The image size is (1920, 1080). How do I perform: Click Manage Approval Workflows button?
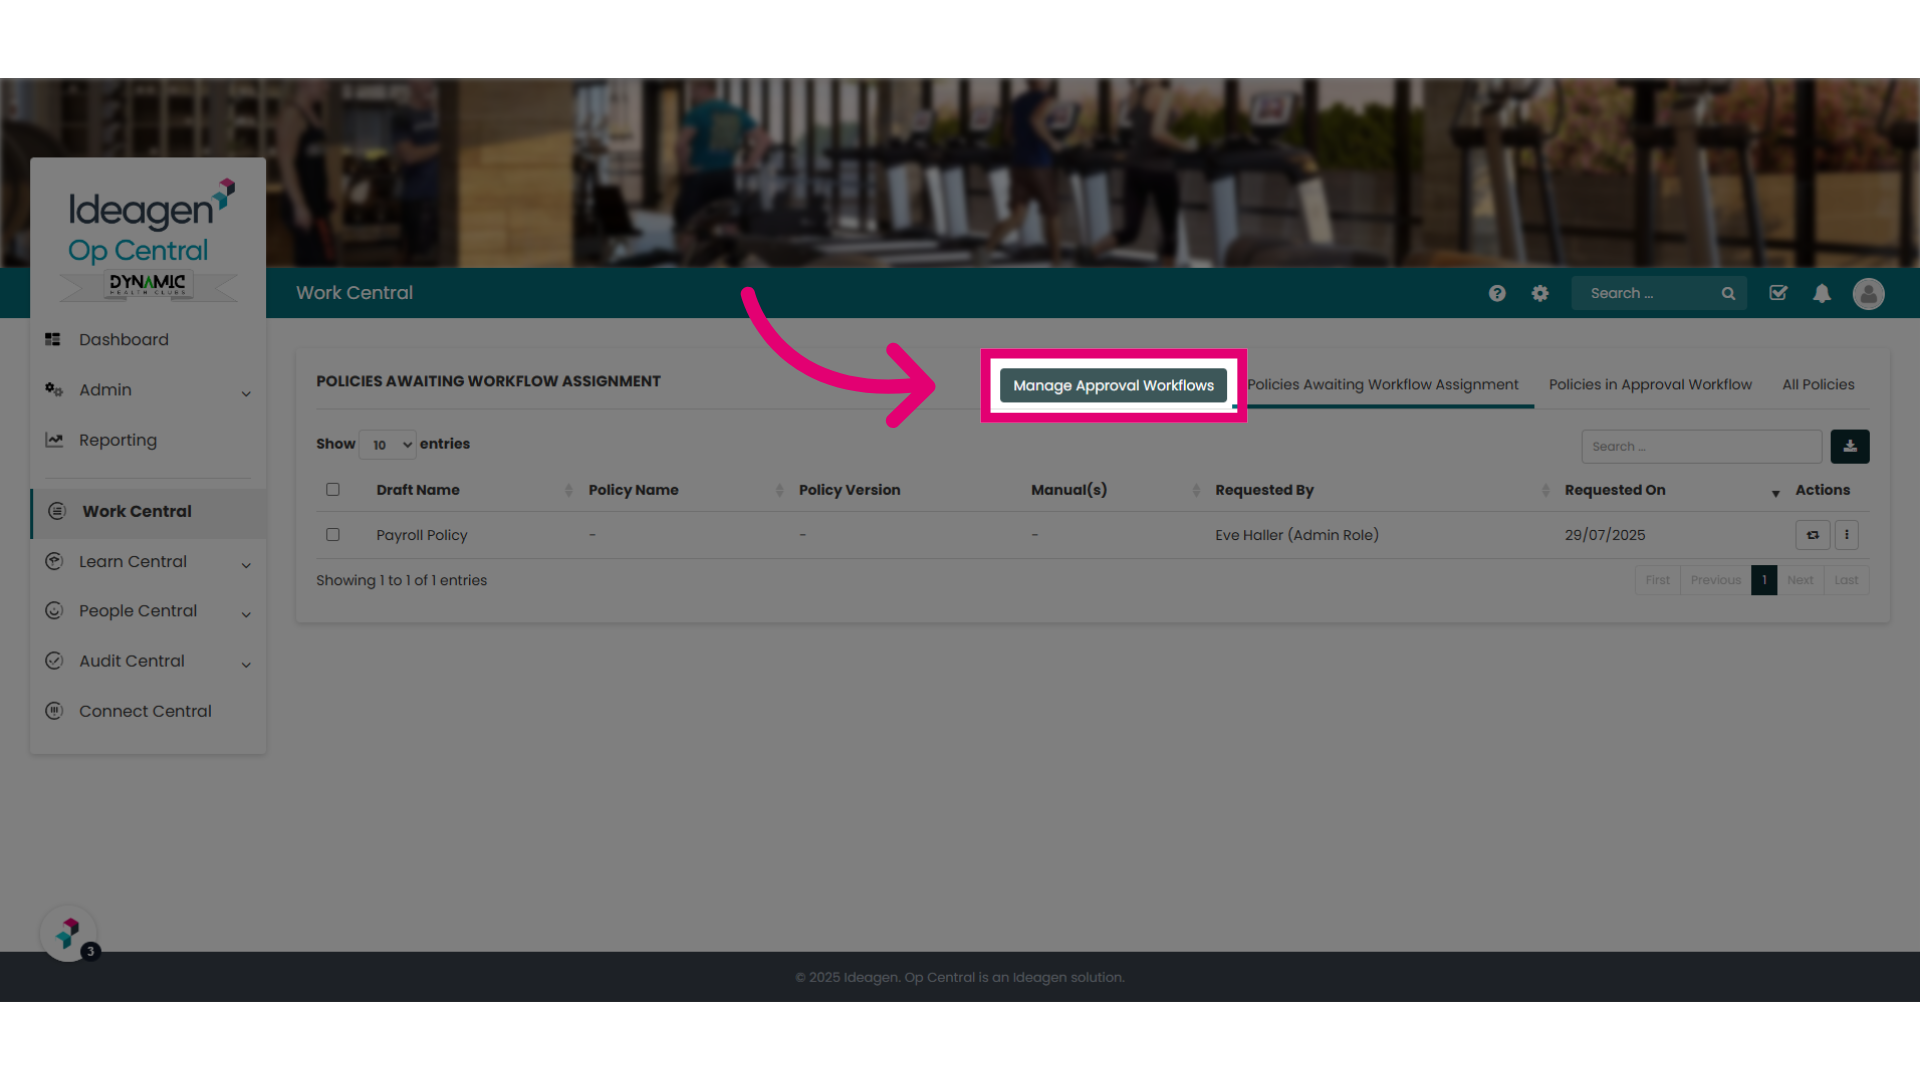click(1113, 385)
